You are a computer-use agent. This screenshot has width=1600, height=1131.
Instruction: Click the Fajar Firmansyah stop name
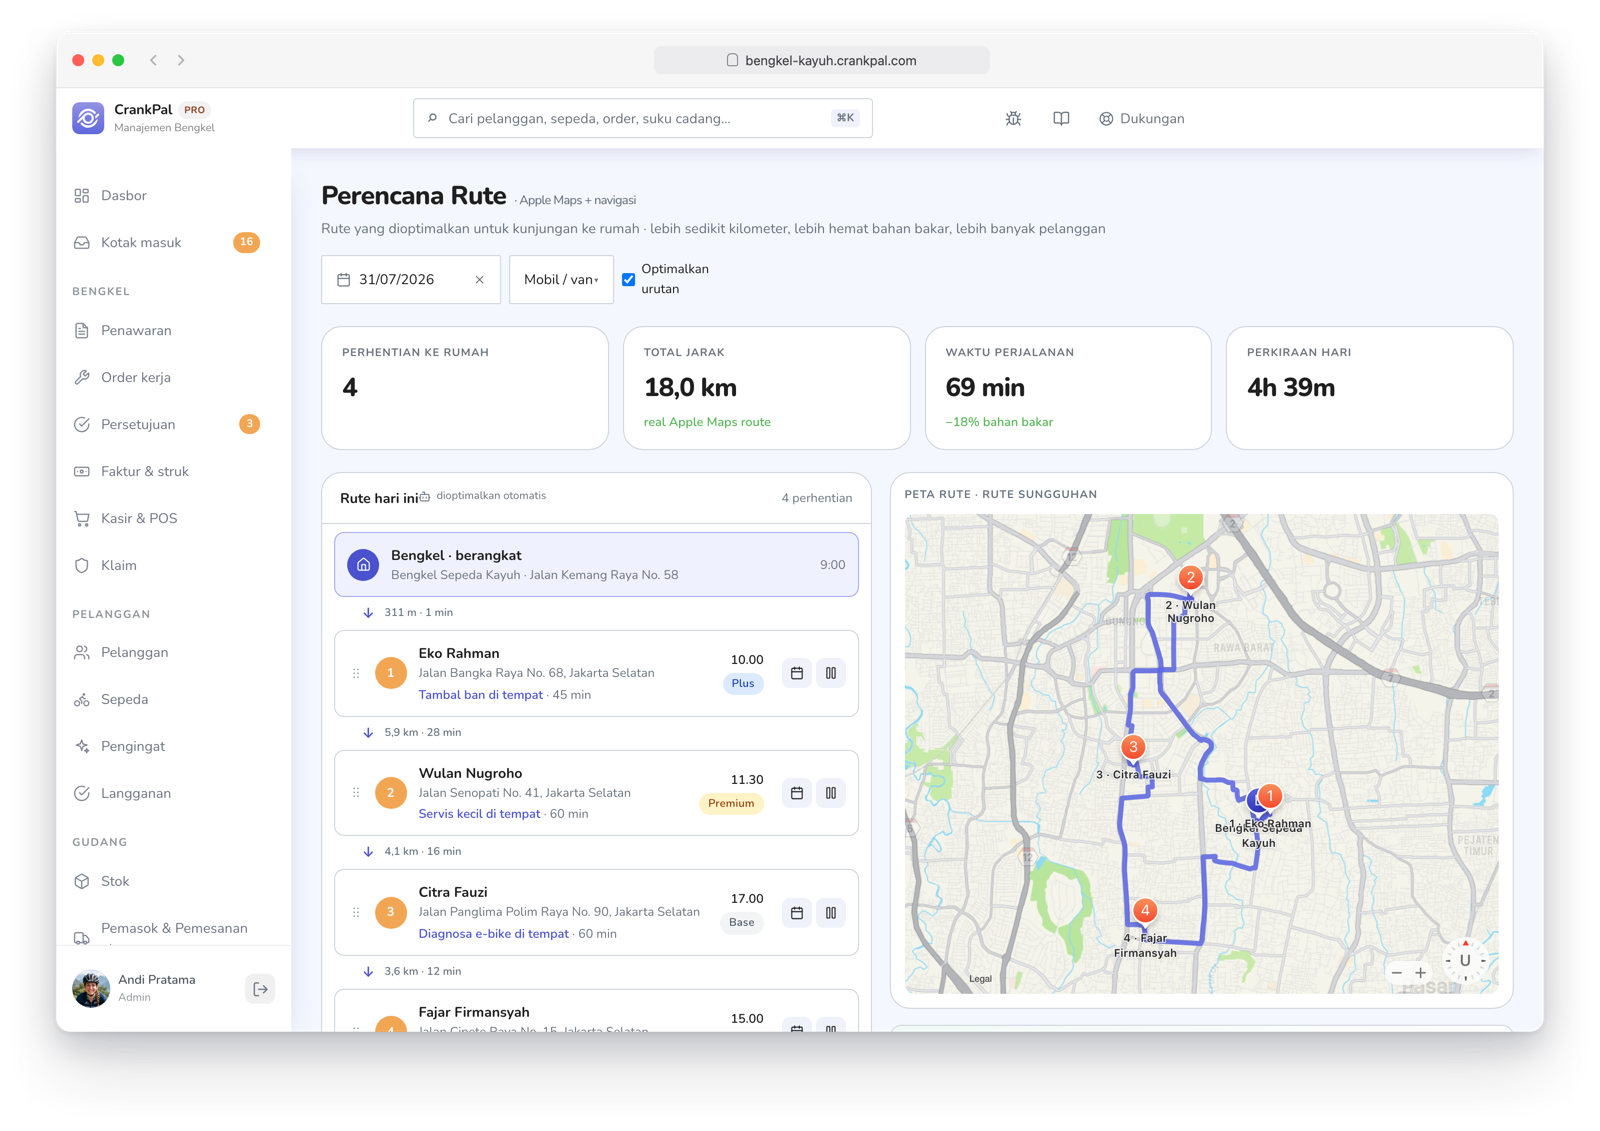point(474,1012)
